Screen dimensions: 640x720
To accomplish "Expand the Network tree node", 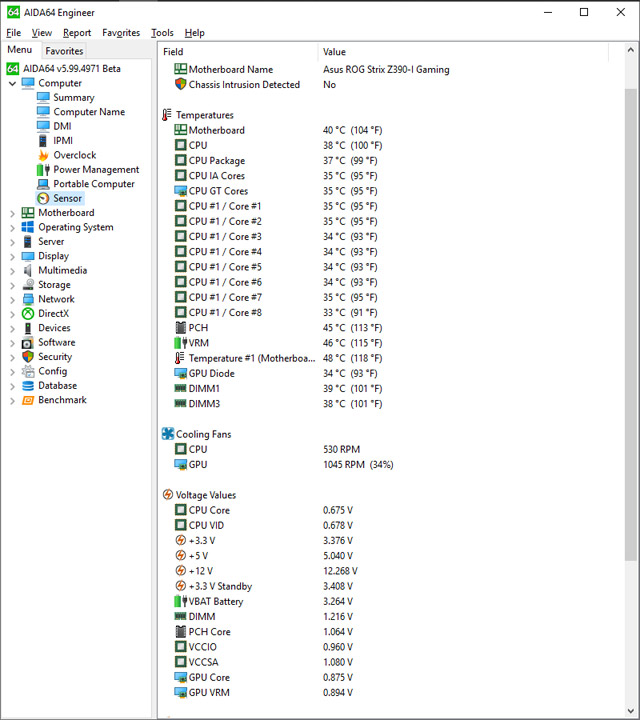I will (12, 299).
